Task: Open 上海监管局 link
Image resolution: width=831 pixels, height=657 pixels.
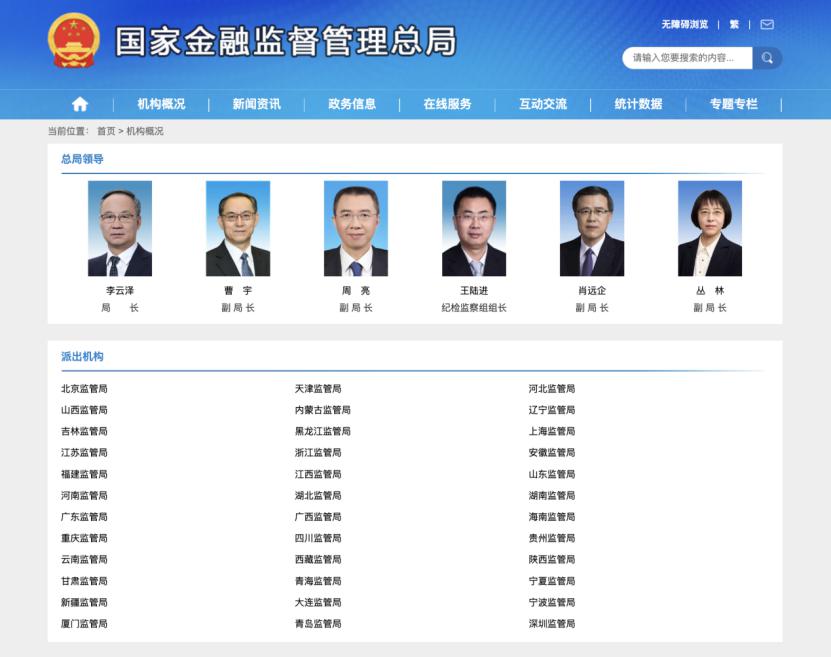Action: (552, 431)
